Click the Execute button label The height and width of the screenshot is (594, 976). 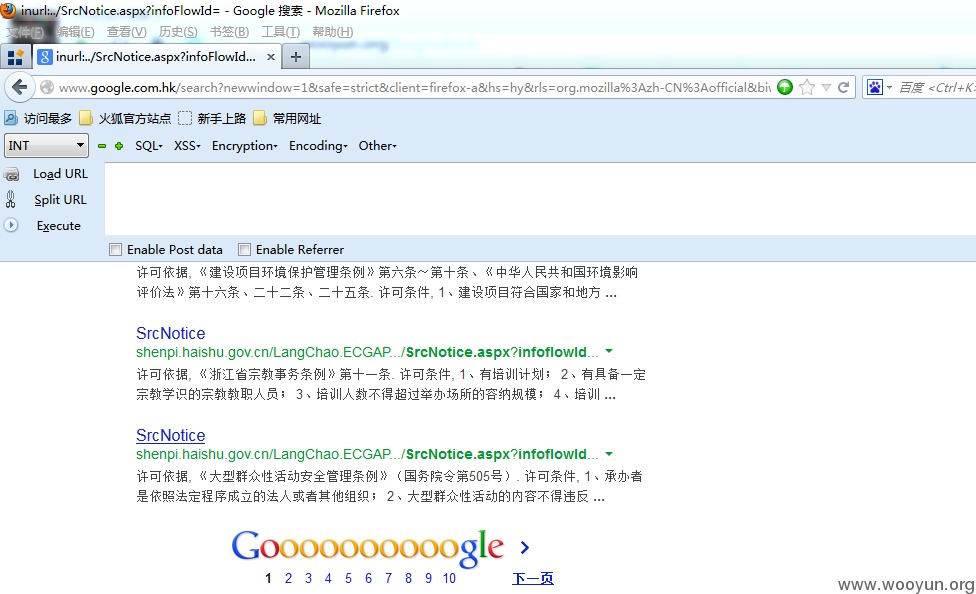[59, 225]
